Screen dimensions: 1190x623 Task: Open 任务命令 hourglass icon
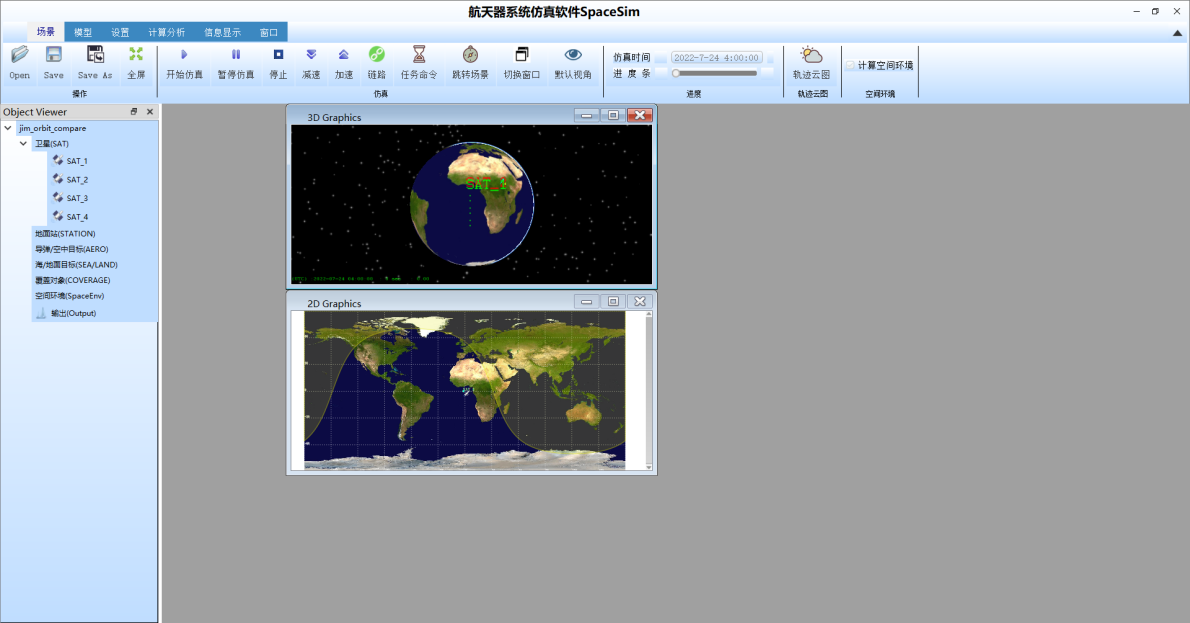[x=419, y=55]
